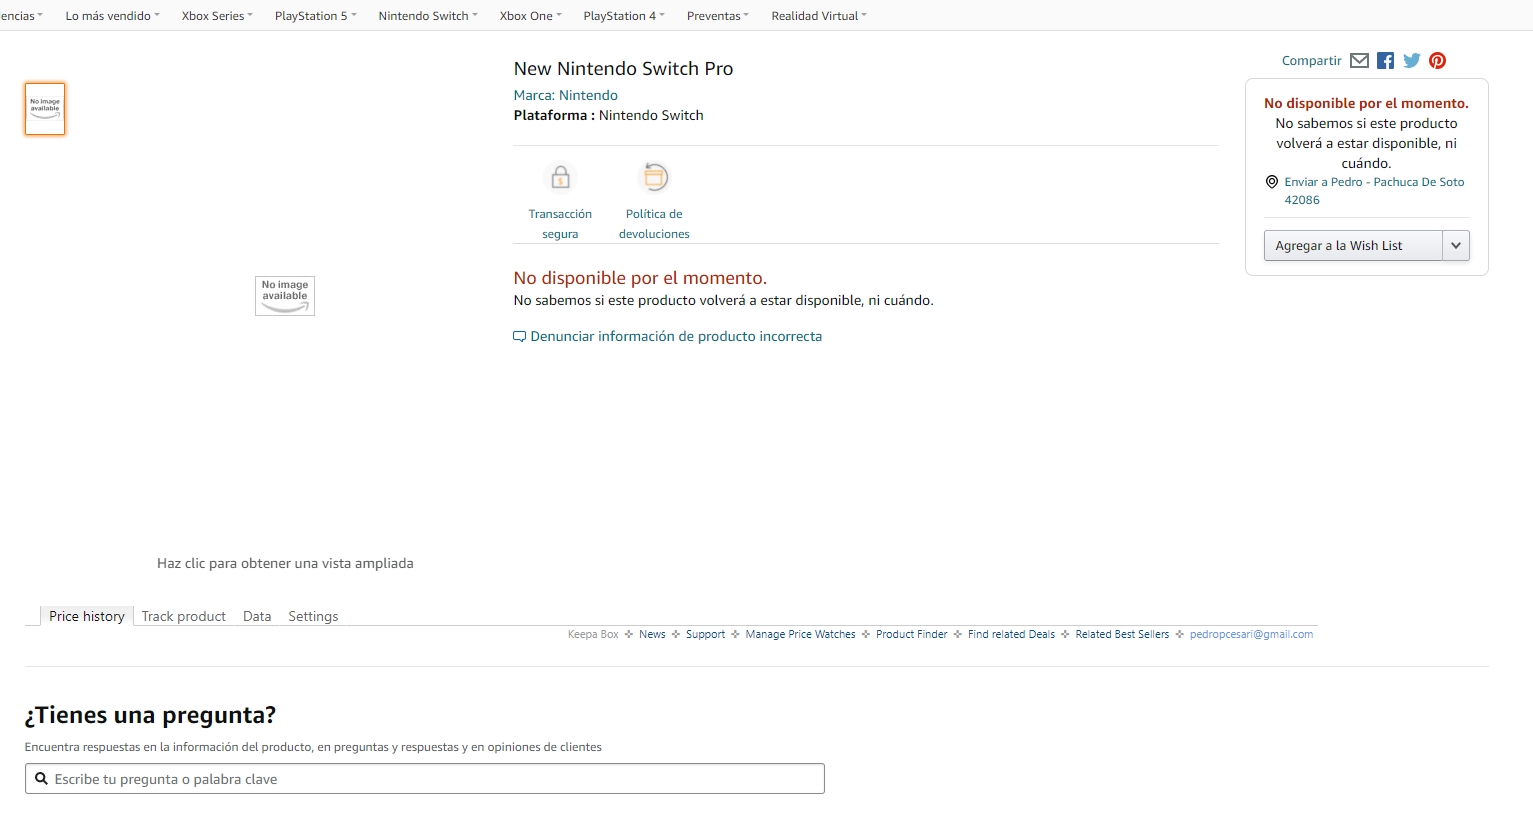This screenshot has width=1533, height=817.
Task: Switch to the Keepa Settings tab
Action: click(x=313, y=616)
